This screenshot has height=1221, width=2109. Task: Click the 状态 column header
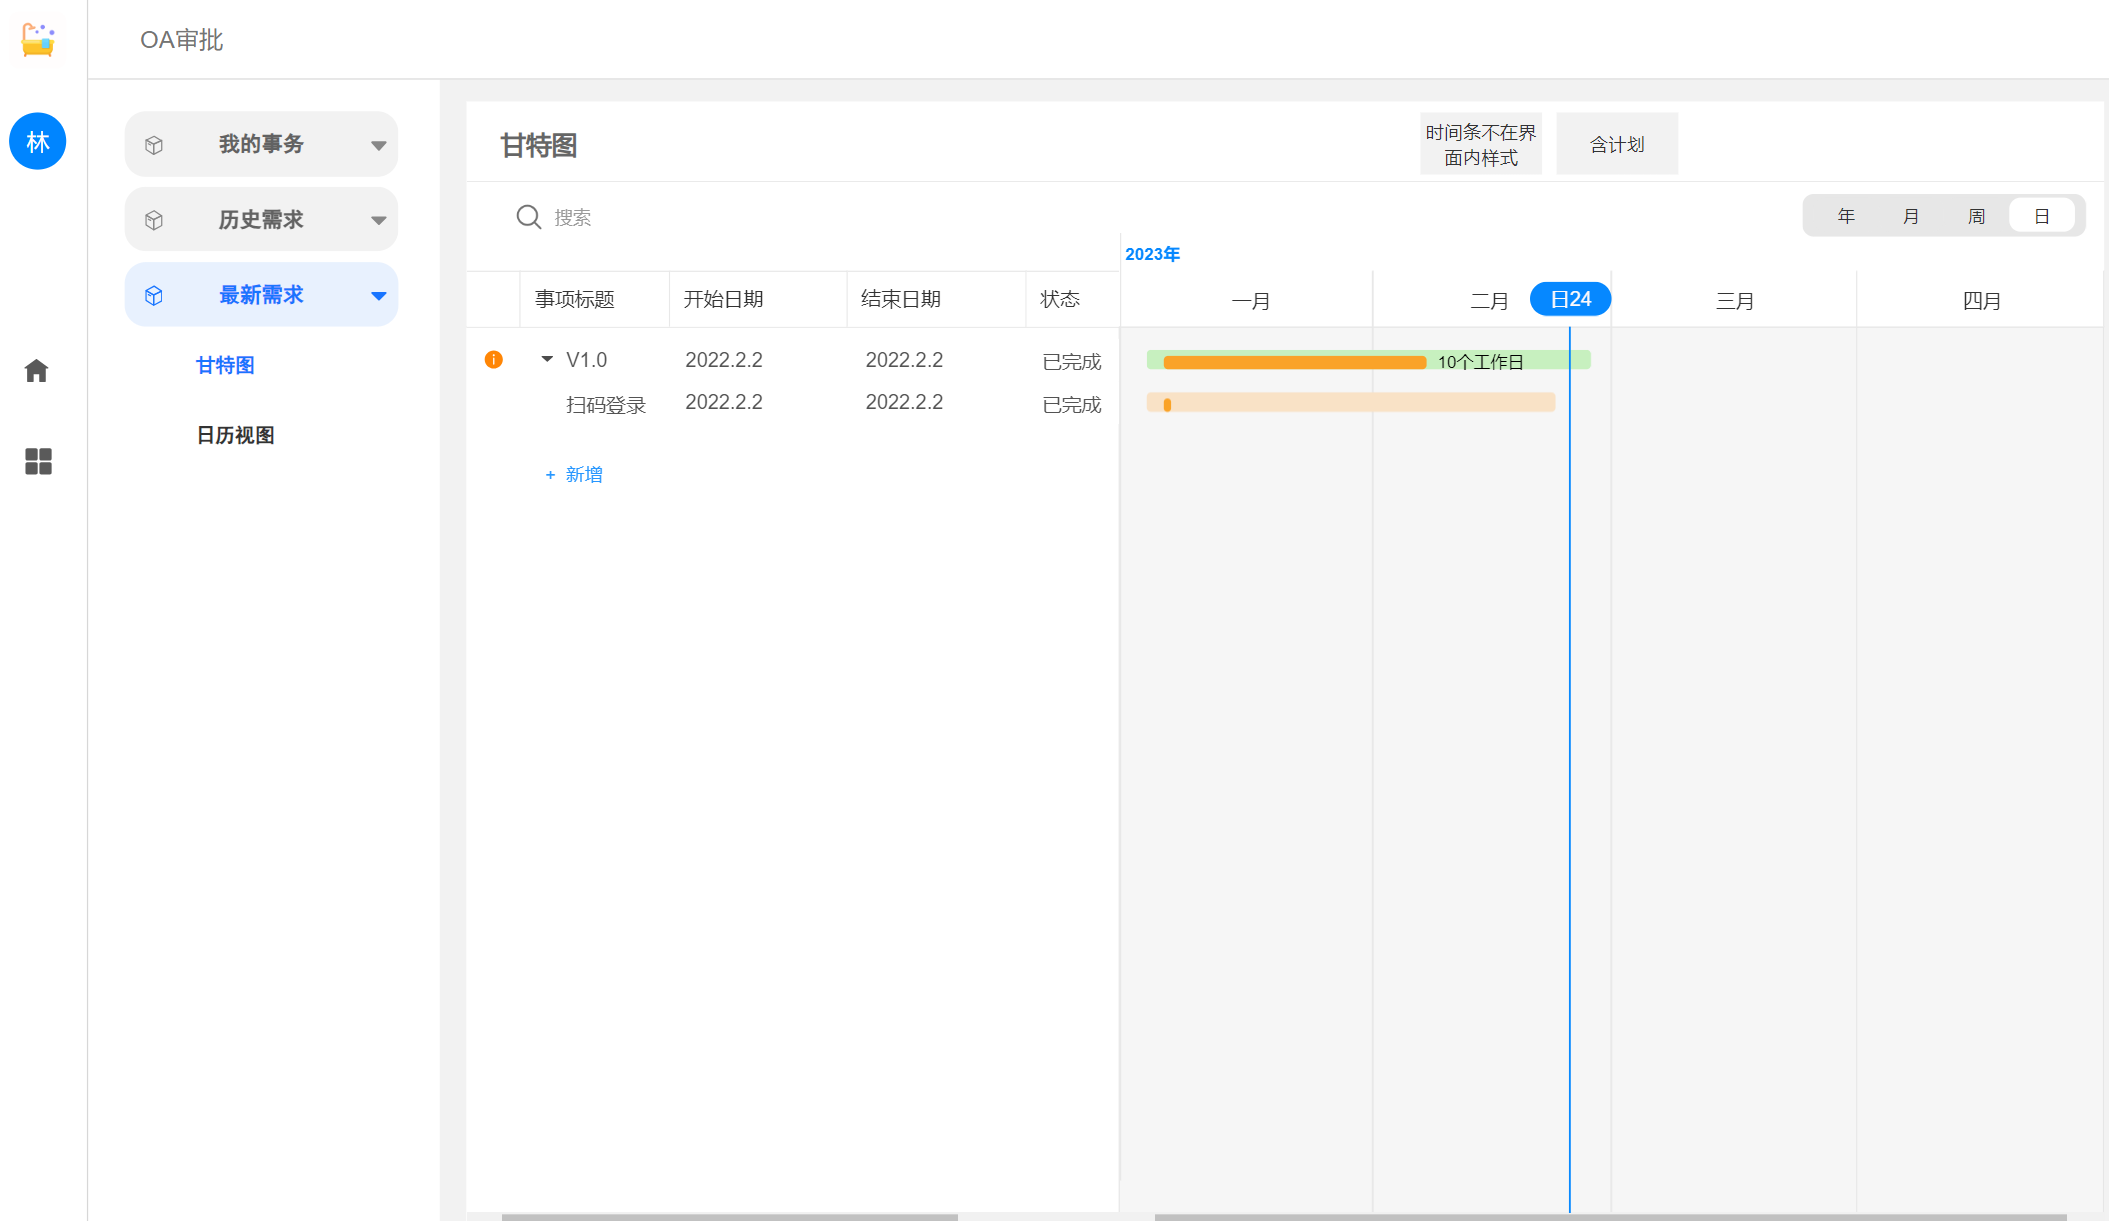[1060, 299]
